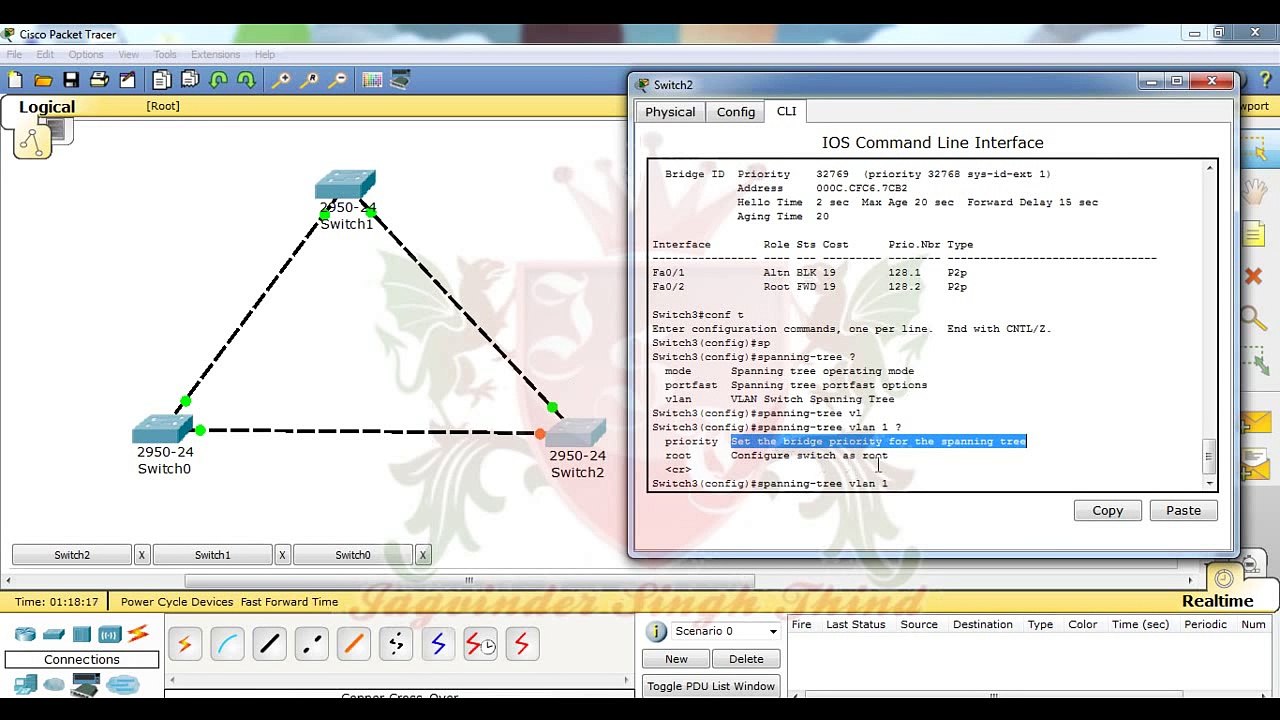Image resolution: width=1280 pixels, height=720 pixels.
Task: Copy using the toolbar copy icon
Action: (162, 80)
